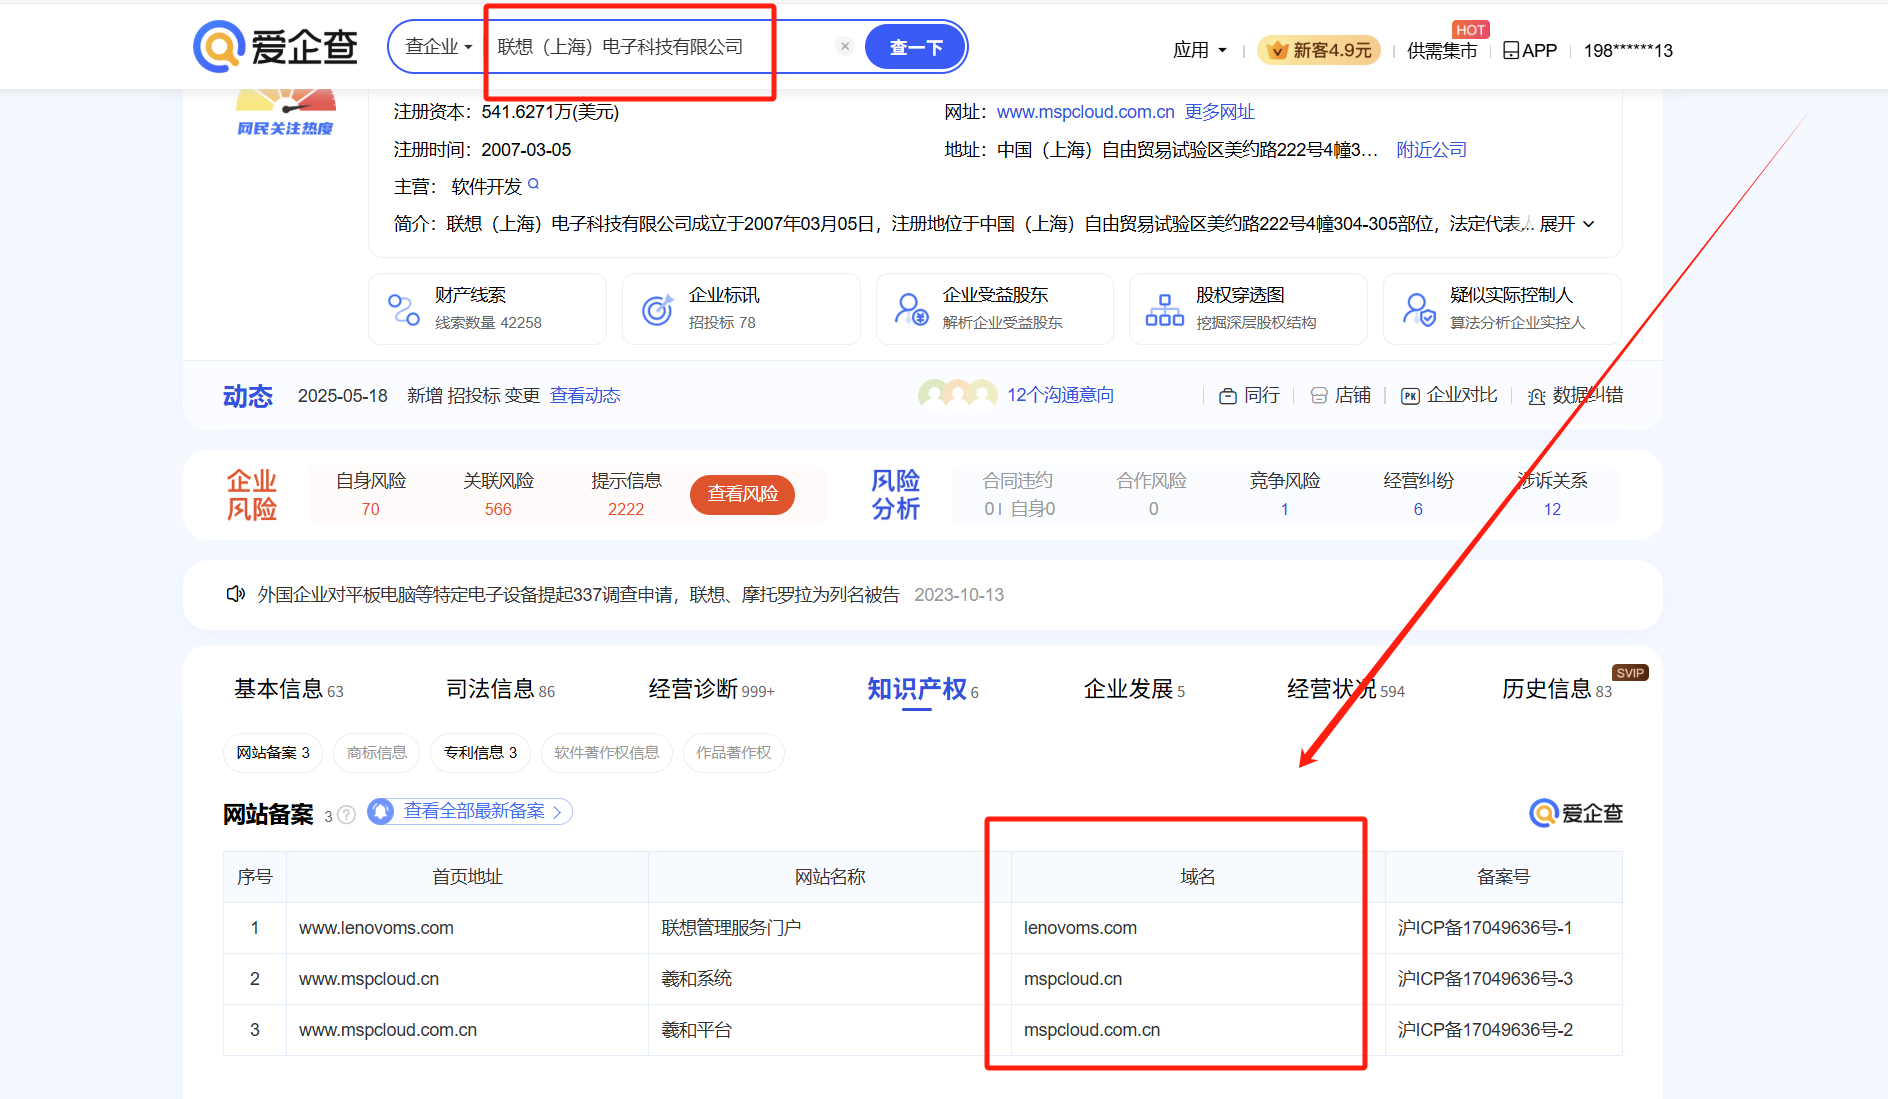Open the 供需集市 link
Image resolution: width=1888 pixels, height=1099 pixels.
coord(1441,50)
